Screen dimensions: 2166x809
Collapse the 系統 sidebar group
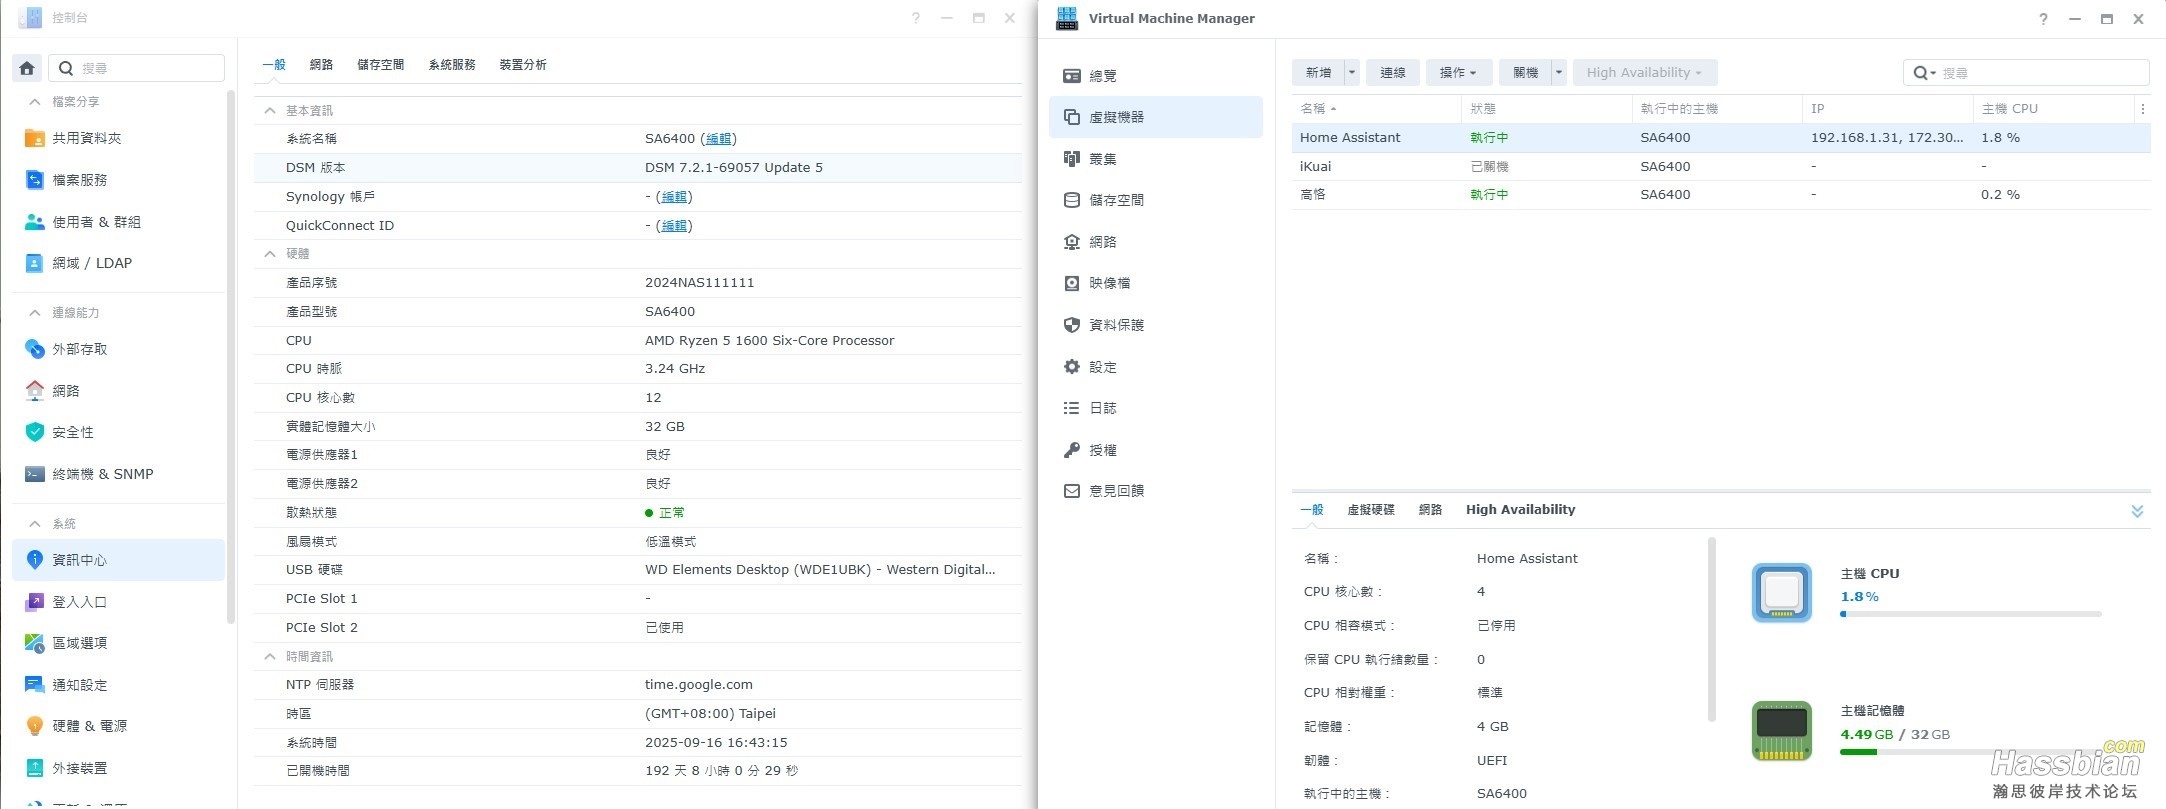coord(35,524)
